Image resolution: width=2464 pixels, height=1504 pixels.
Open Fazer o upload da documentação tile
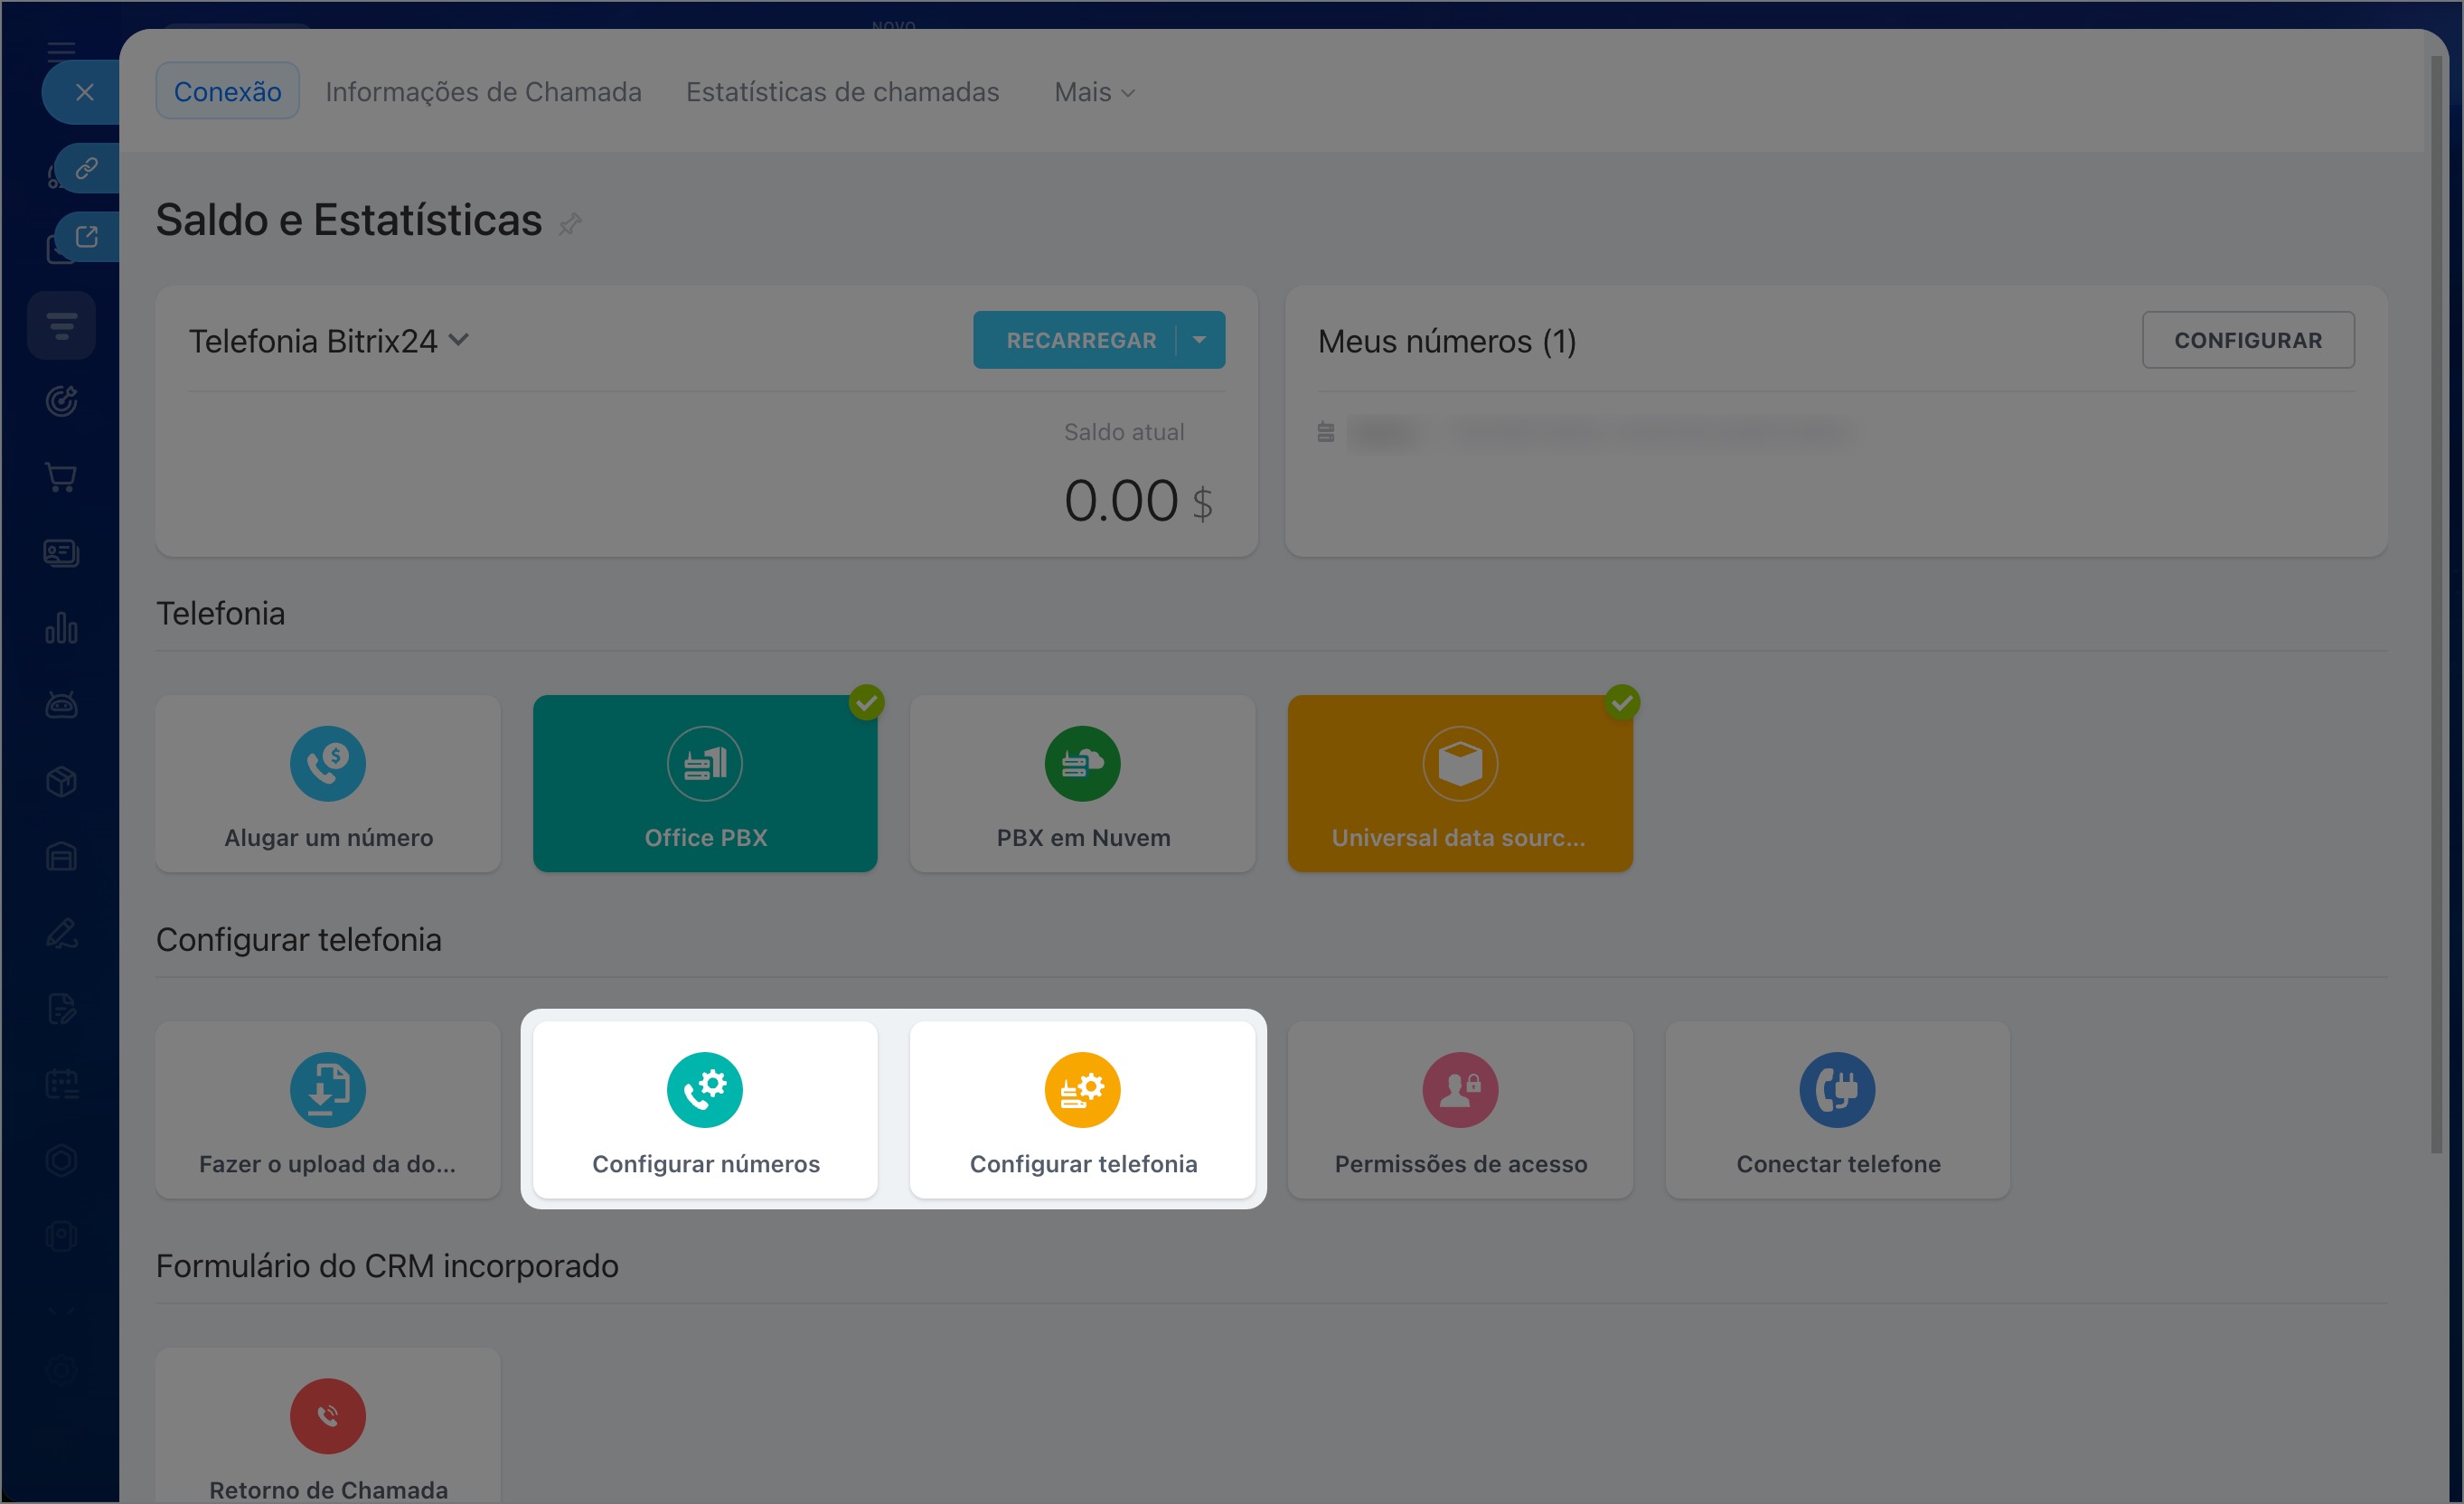click(x=328, y=1110)
